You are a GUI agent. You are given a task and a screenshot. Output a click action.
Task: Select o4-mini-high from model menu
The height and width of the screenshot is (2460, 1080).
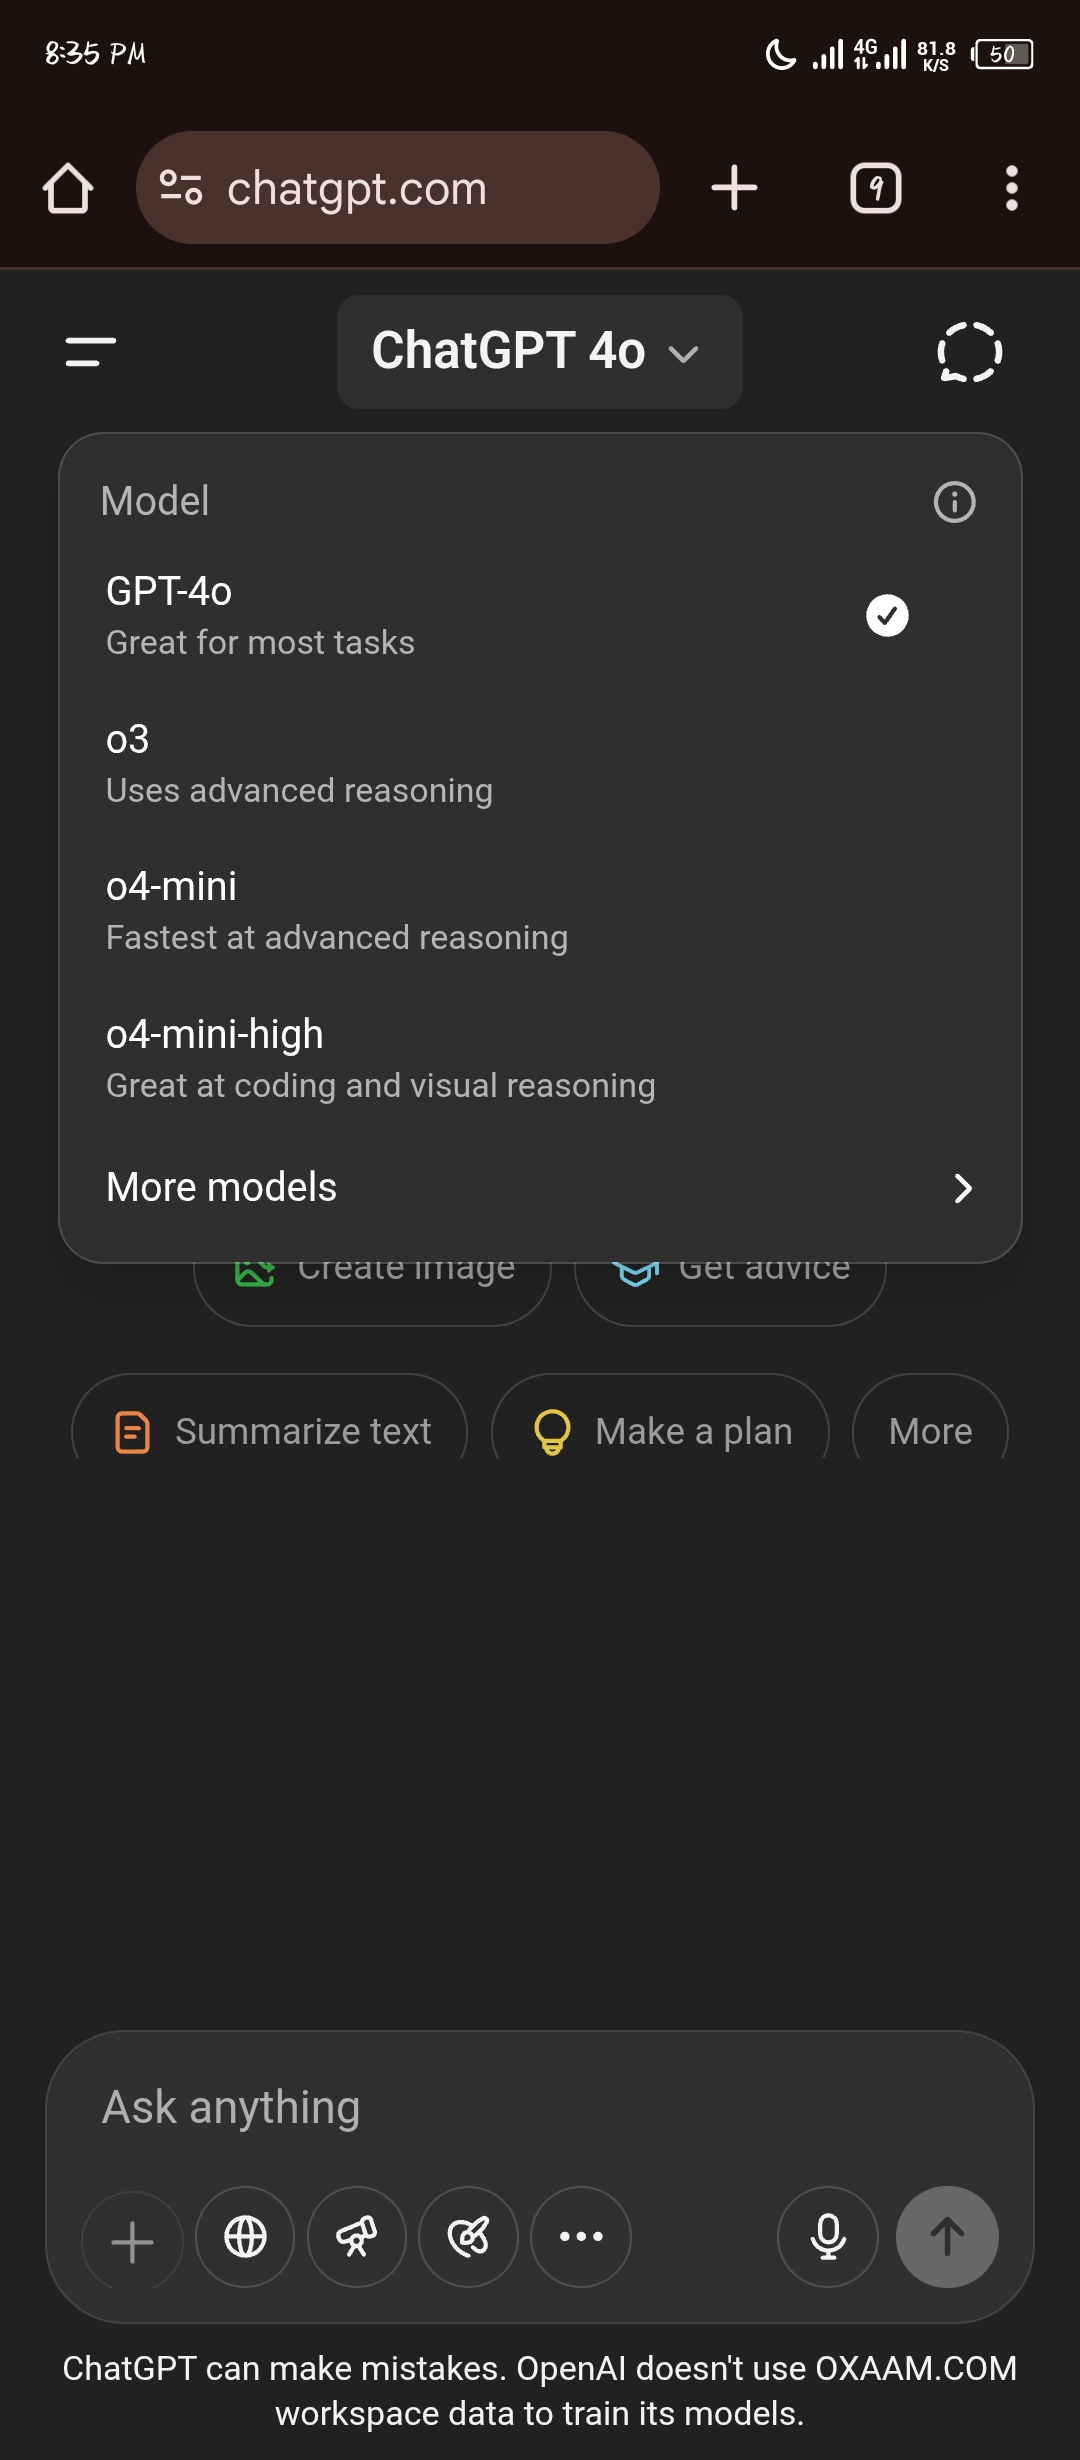coord(380,1058)
